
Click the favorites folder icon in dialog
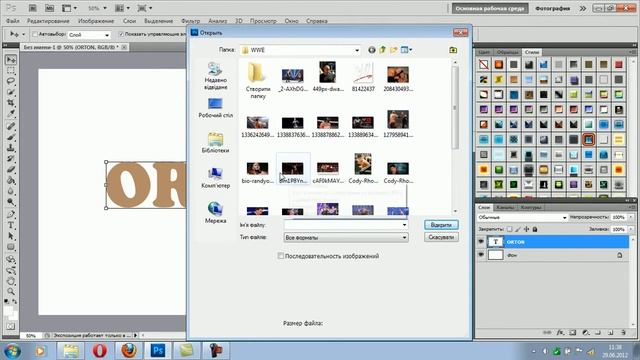(x=453, y=50)
